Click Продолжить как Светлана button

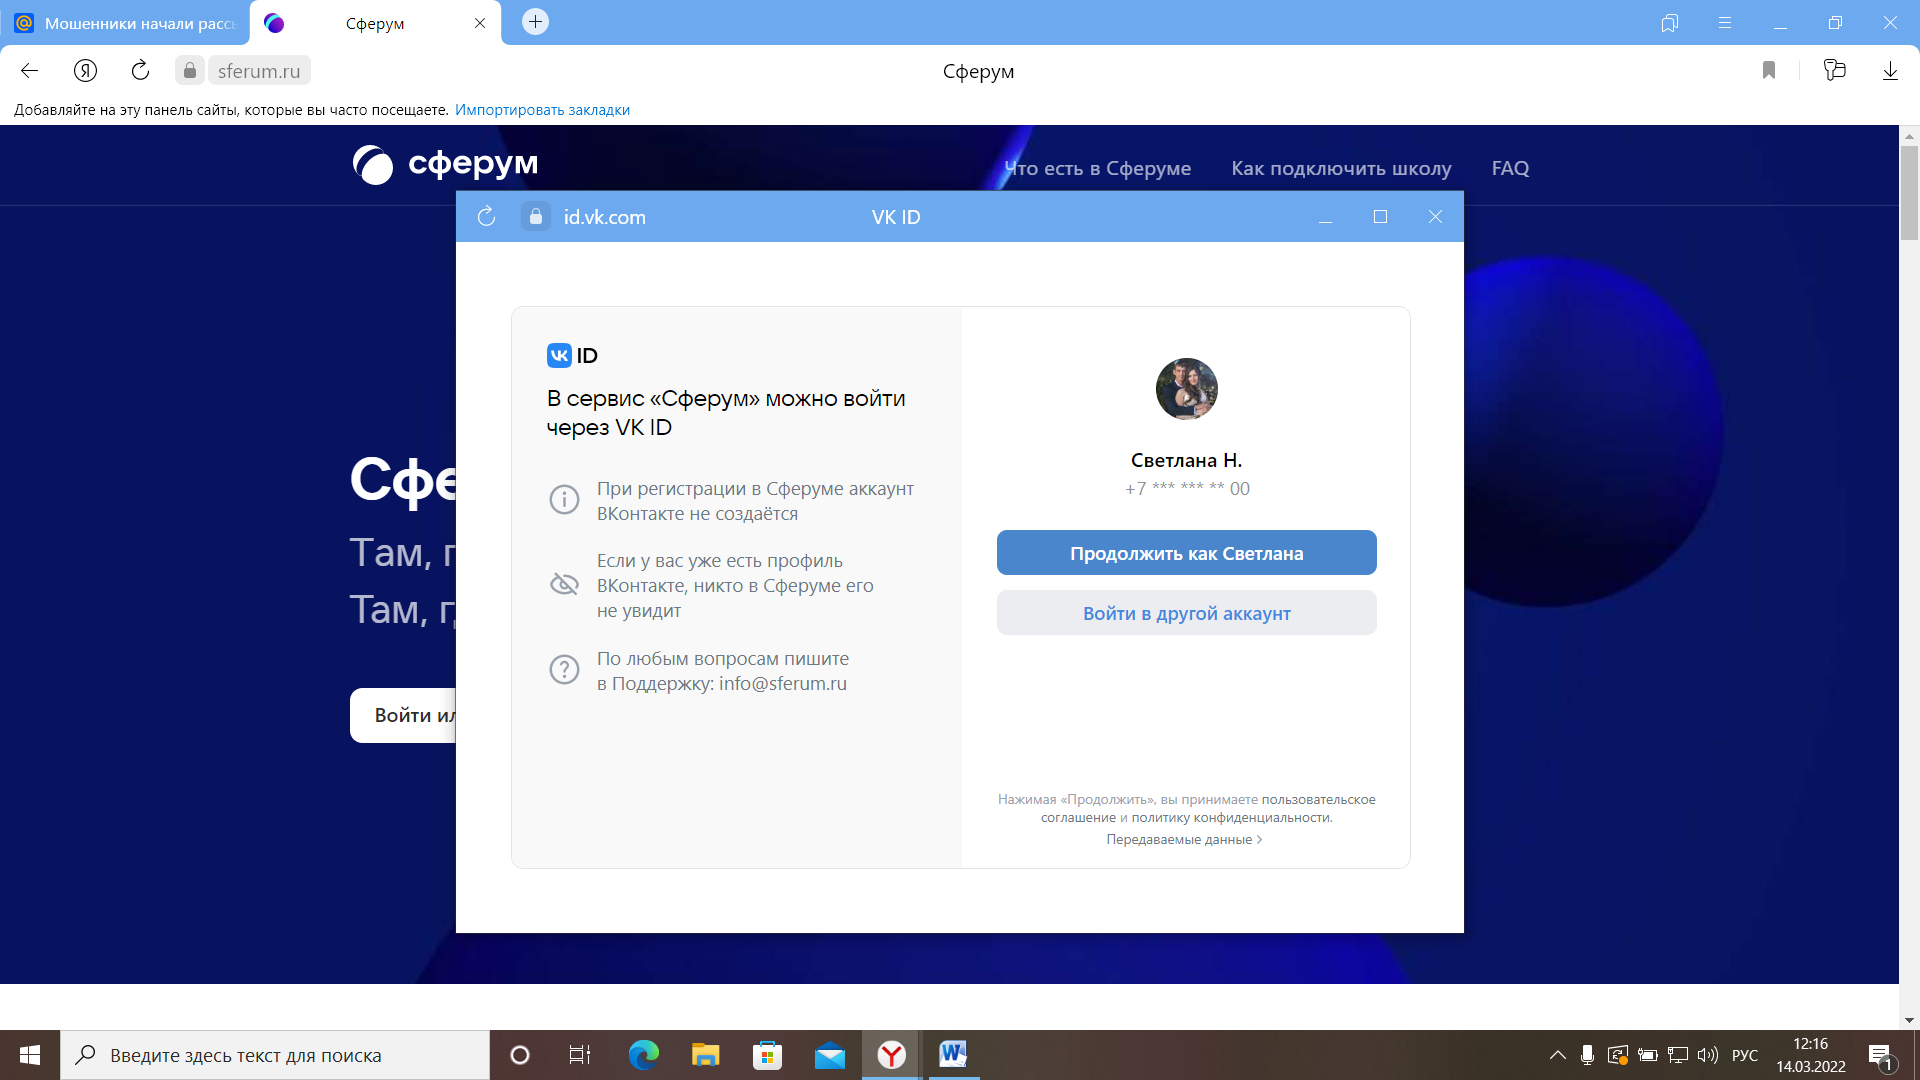[1187, 553]
